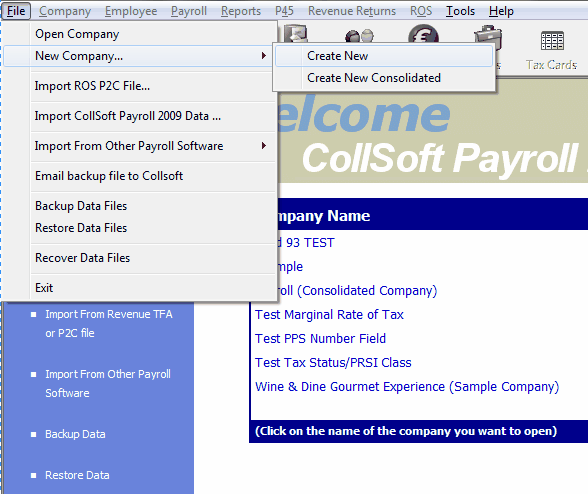Screen dimensions: 588x494
Task: Open Wine & Dine Gourmet Experience company
Action: click(407, 387)
